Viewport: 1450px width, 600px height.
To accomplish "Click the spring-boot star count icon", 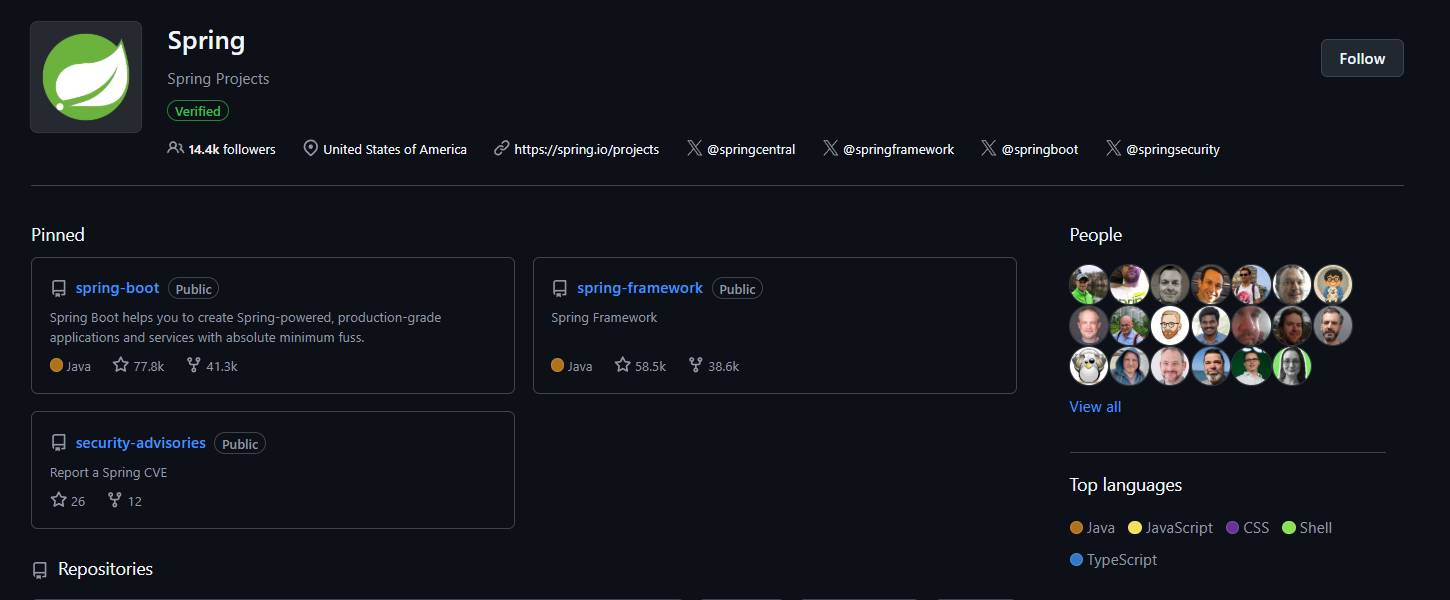I will tap(121, 365).
